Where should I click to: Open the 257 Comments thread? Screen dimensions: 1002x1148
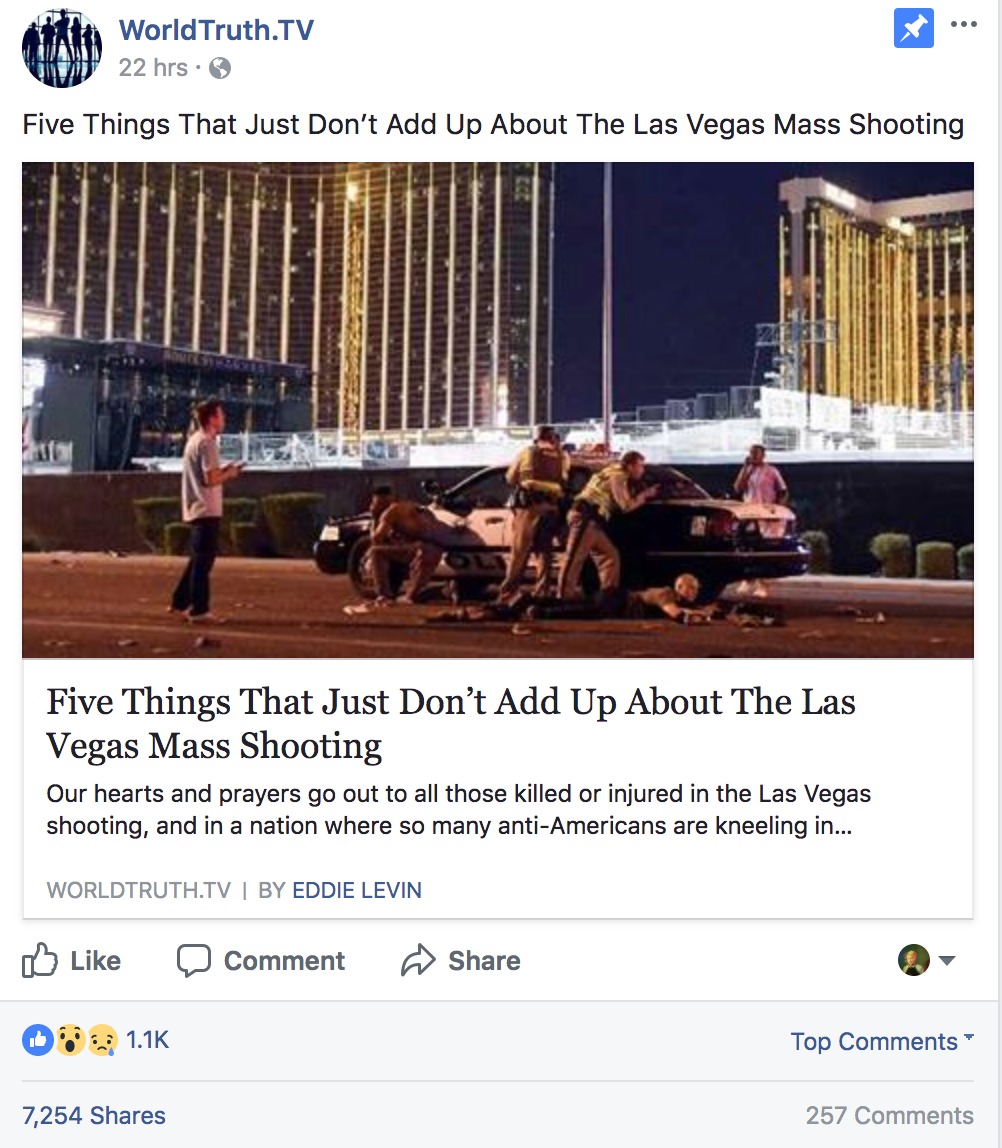pos(889,1115)
